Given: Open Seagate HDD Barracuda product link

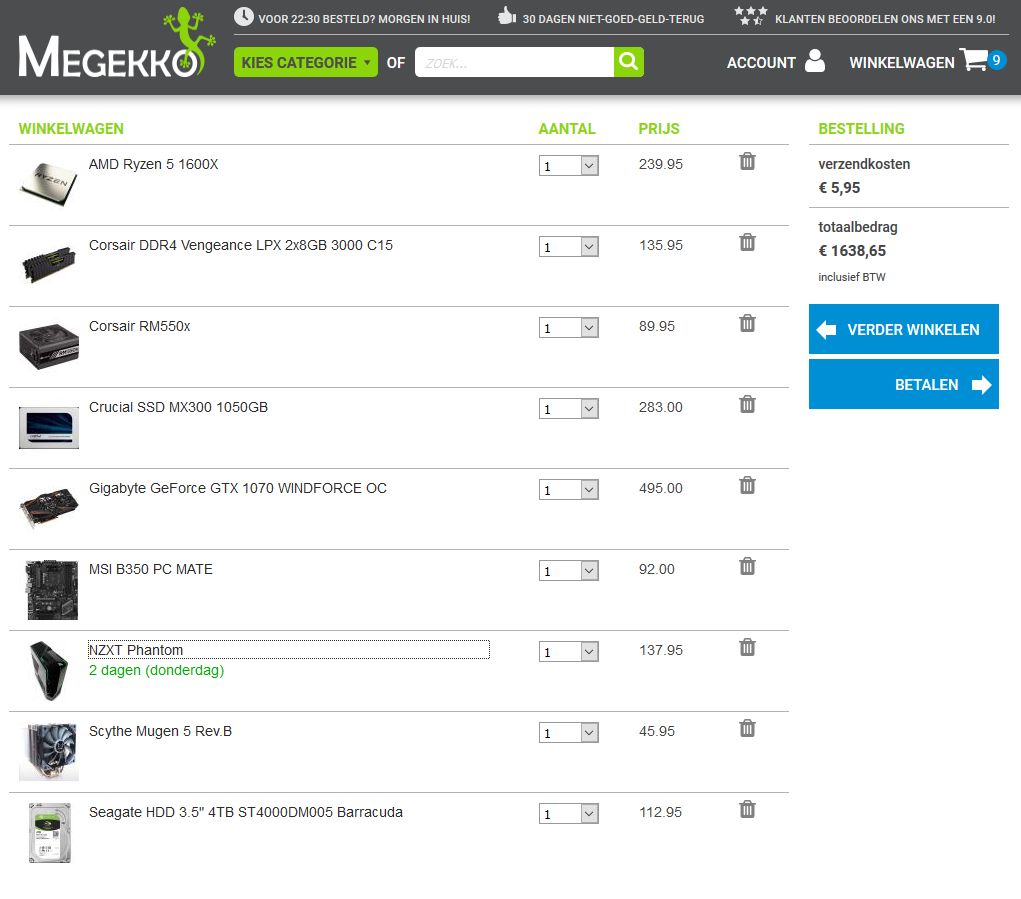Looking at the screenshot, I should pos(245,812).
